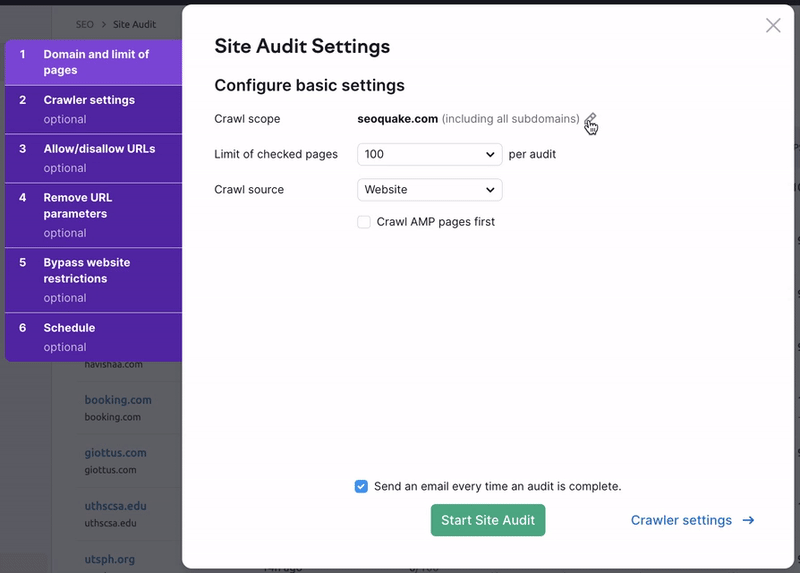Image resolution: width=800 pixels, height=573 pixels.
Task: Open Schedule step
Action: click(93, 337)
